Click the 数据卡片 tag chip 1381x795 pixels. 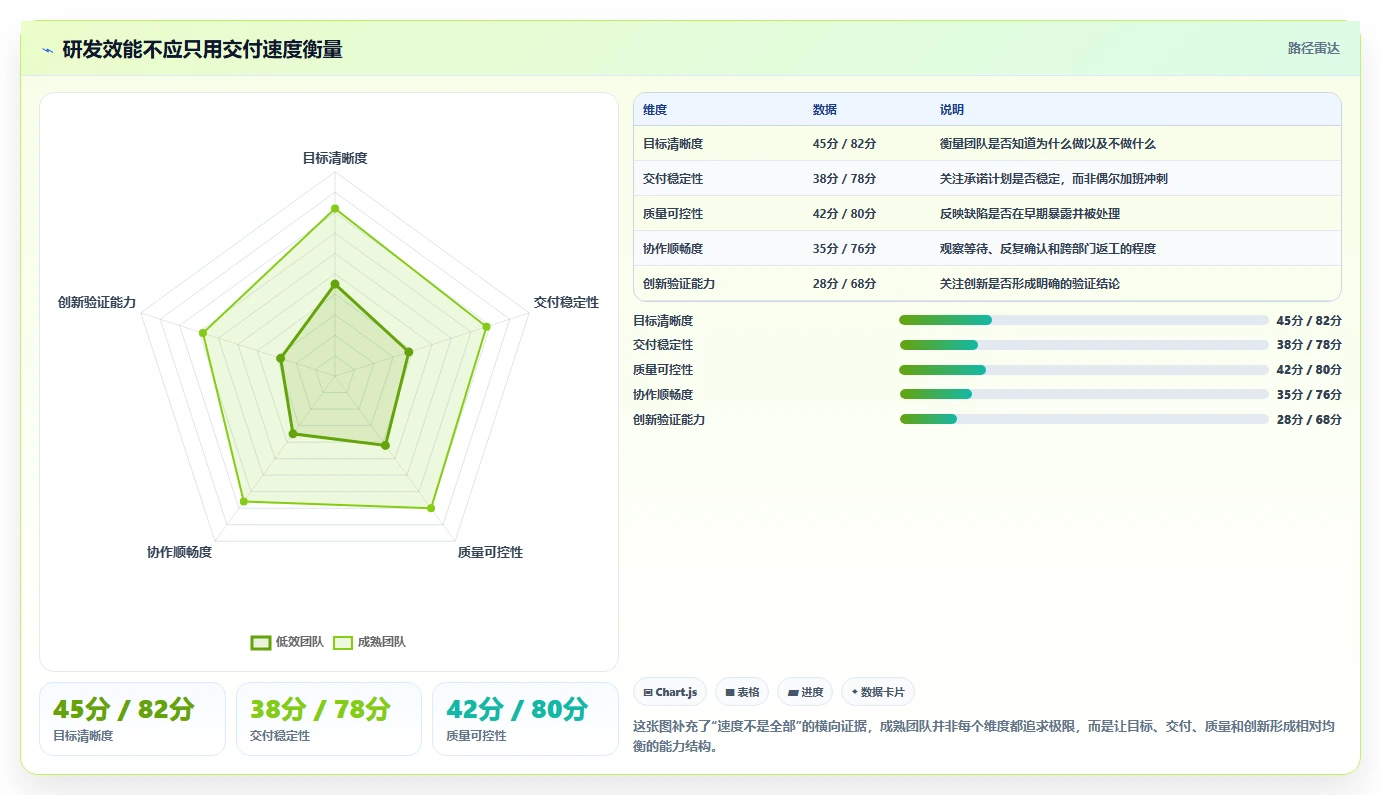877,692
